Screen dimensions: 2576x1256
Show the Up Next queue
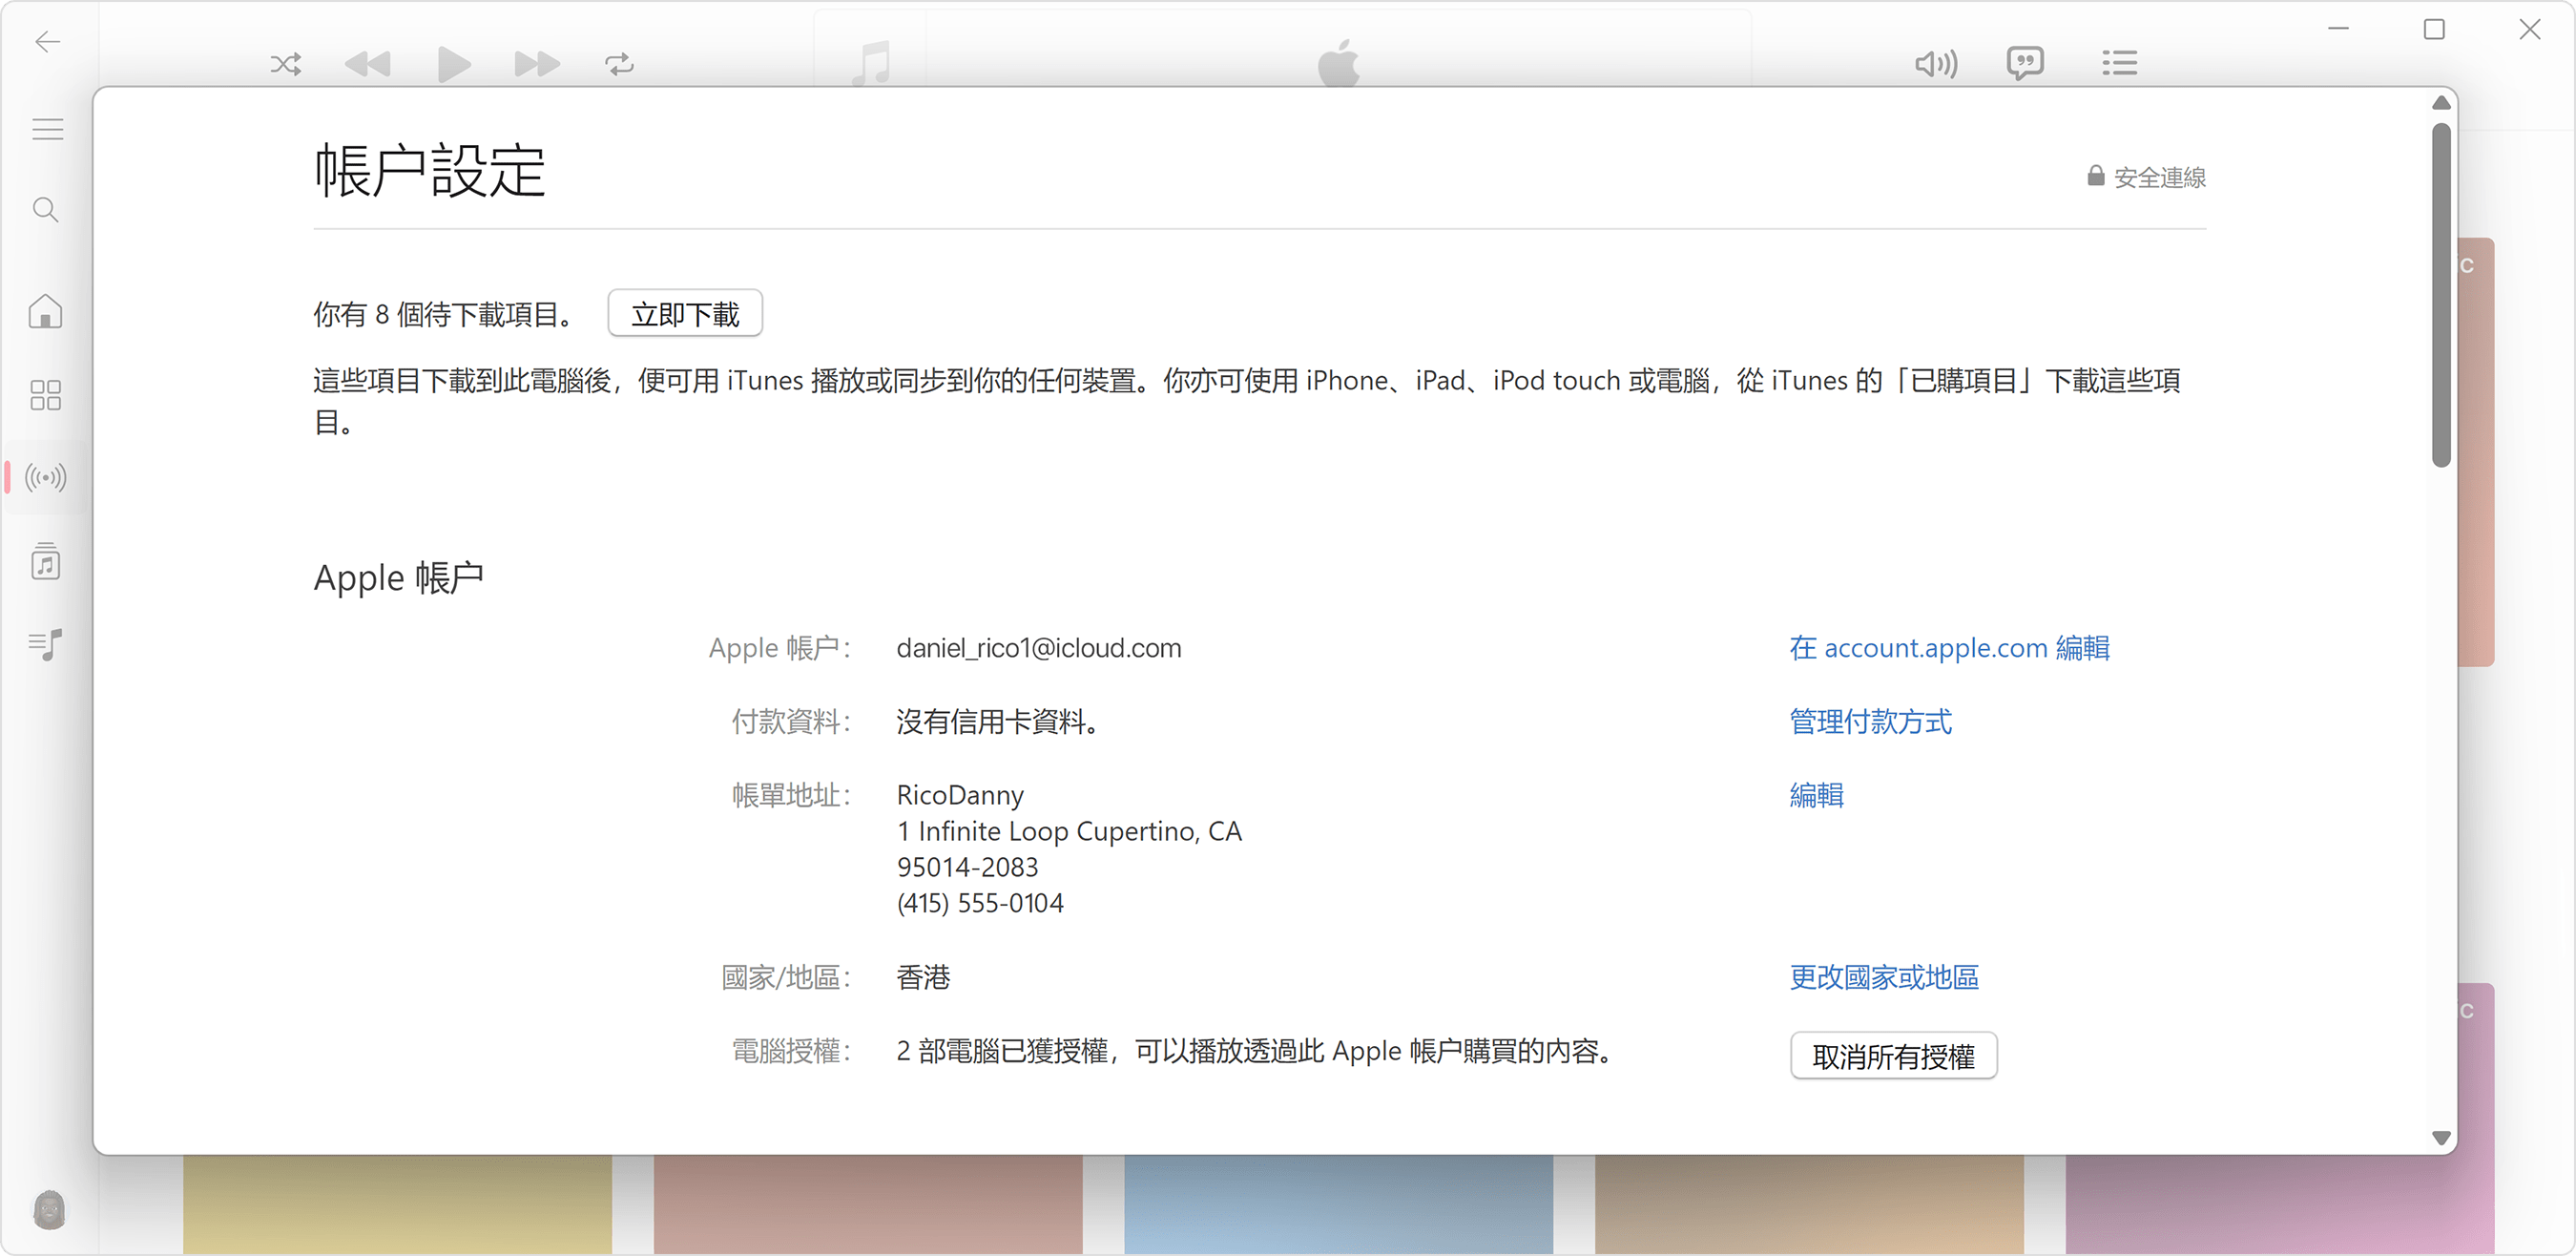(2120, 64)
